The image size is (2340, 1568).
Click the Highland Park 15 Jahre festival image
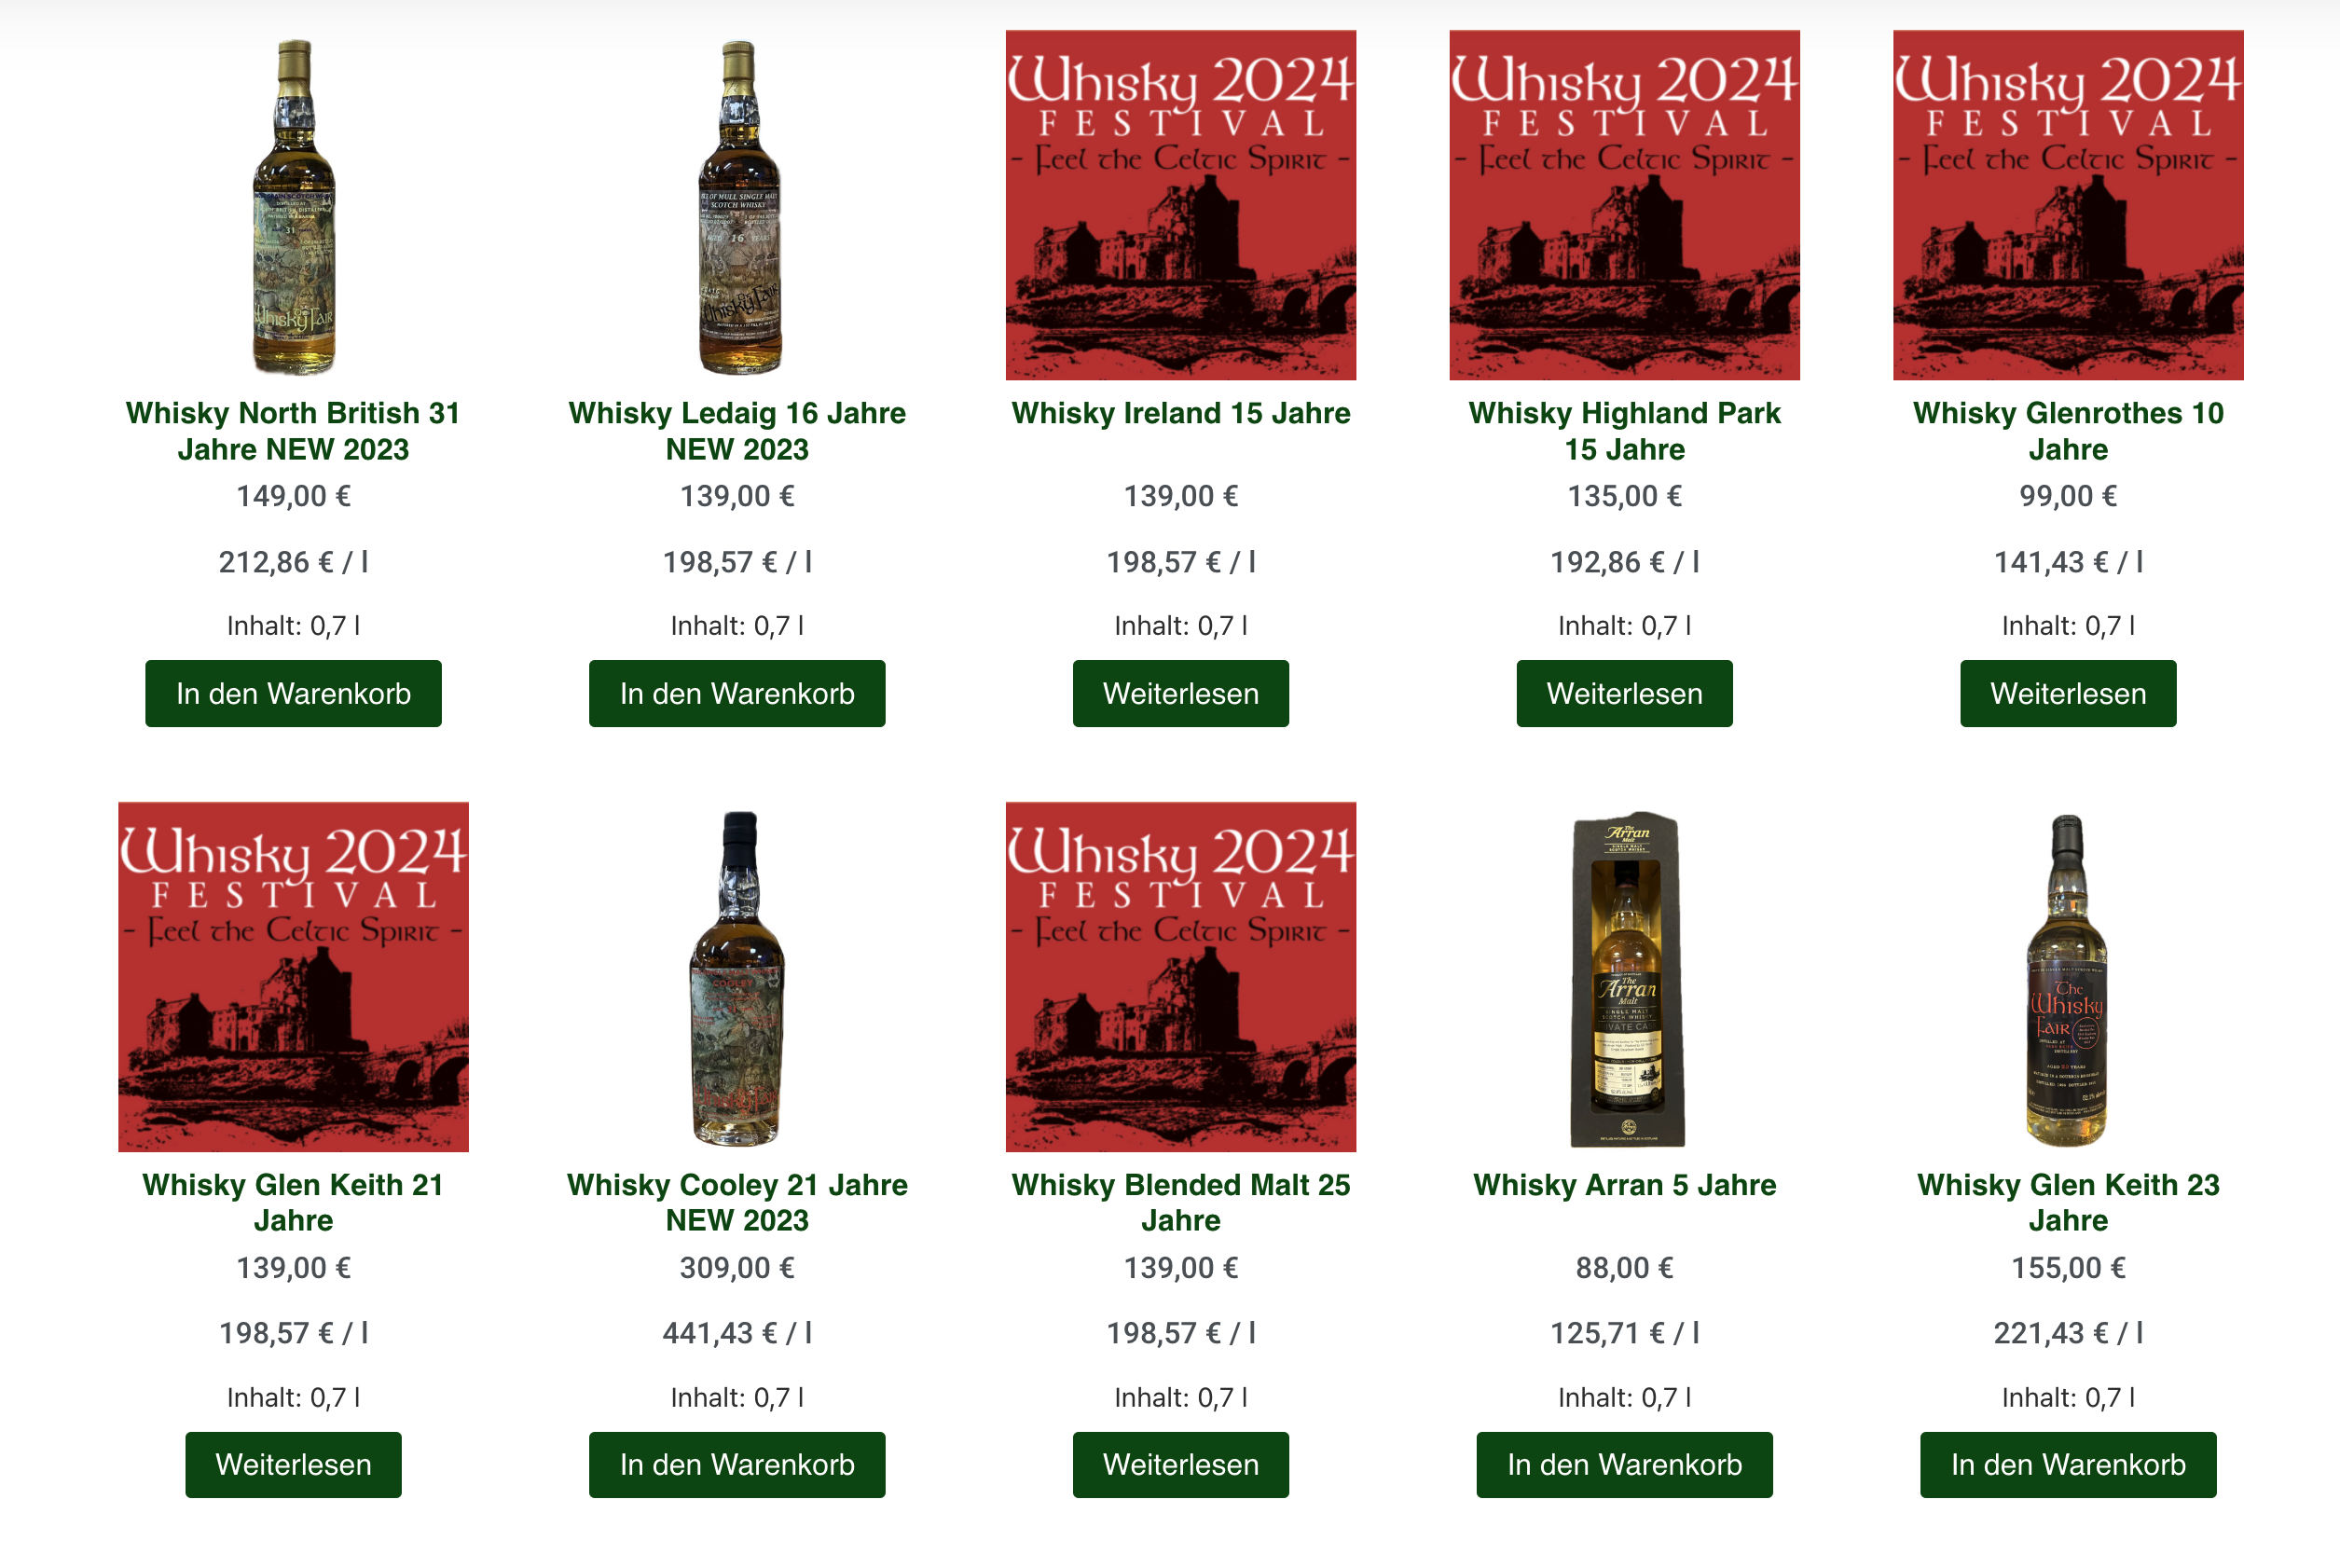[1624, 205]
